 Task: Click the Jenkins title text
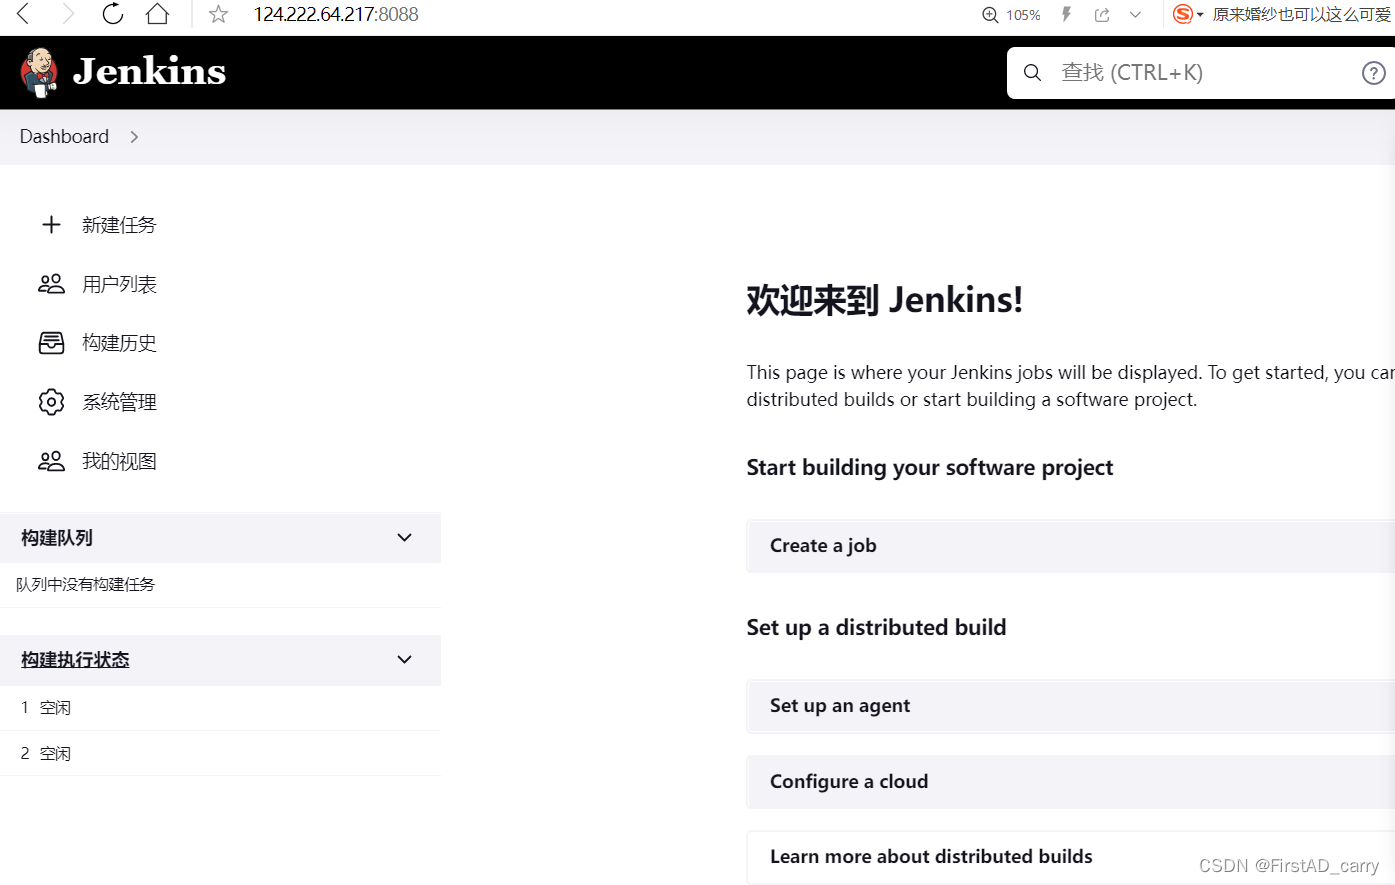(x=149, y=72)
